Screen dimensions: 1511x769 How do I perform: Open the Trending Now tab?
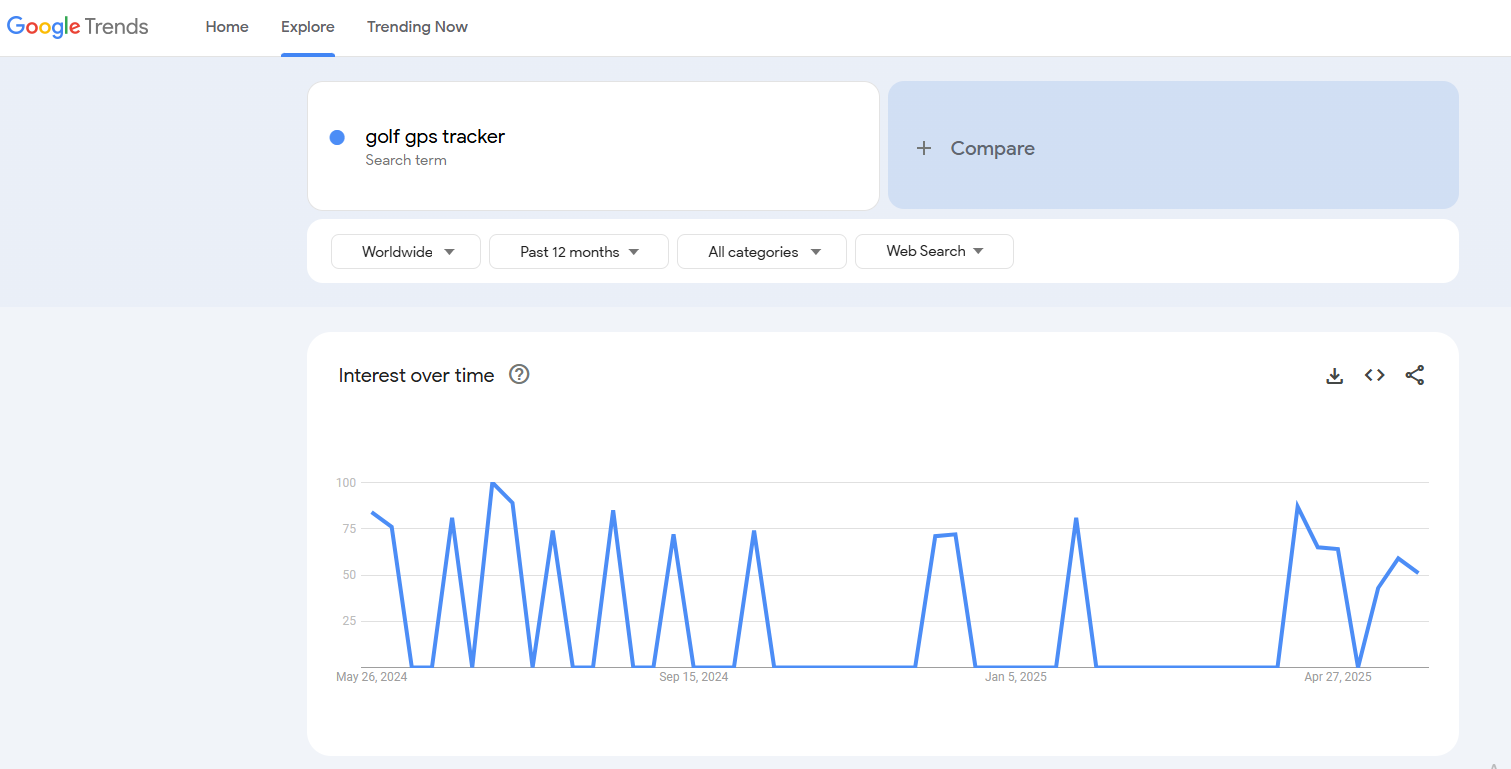(417, 27)
